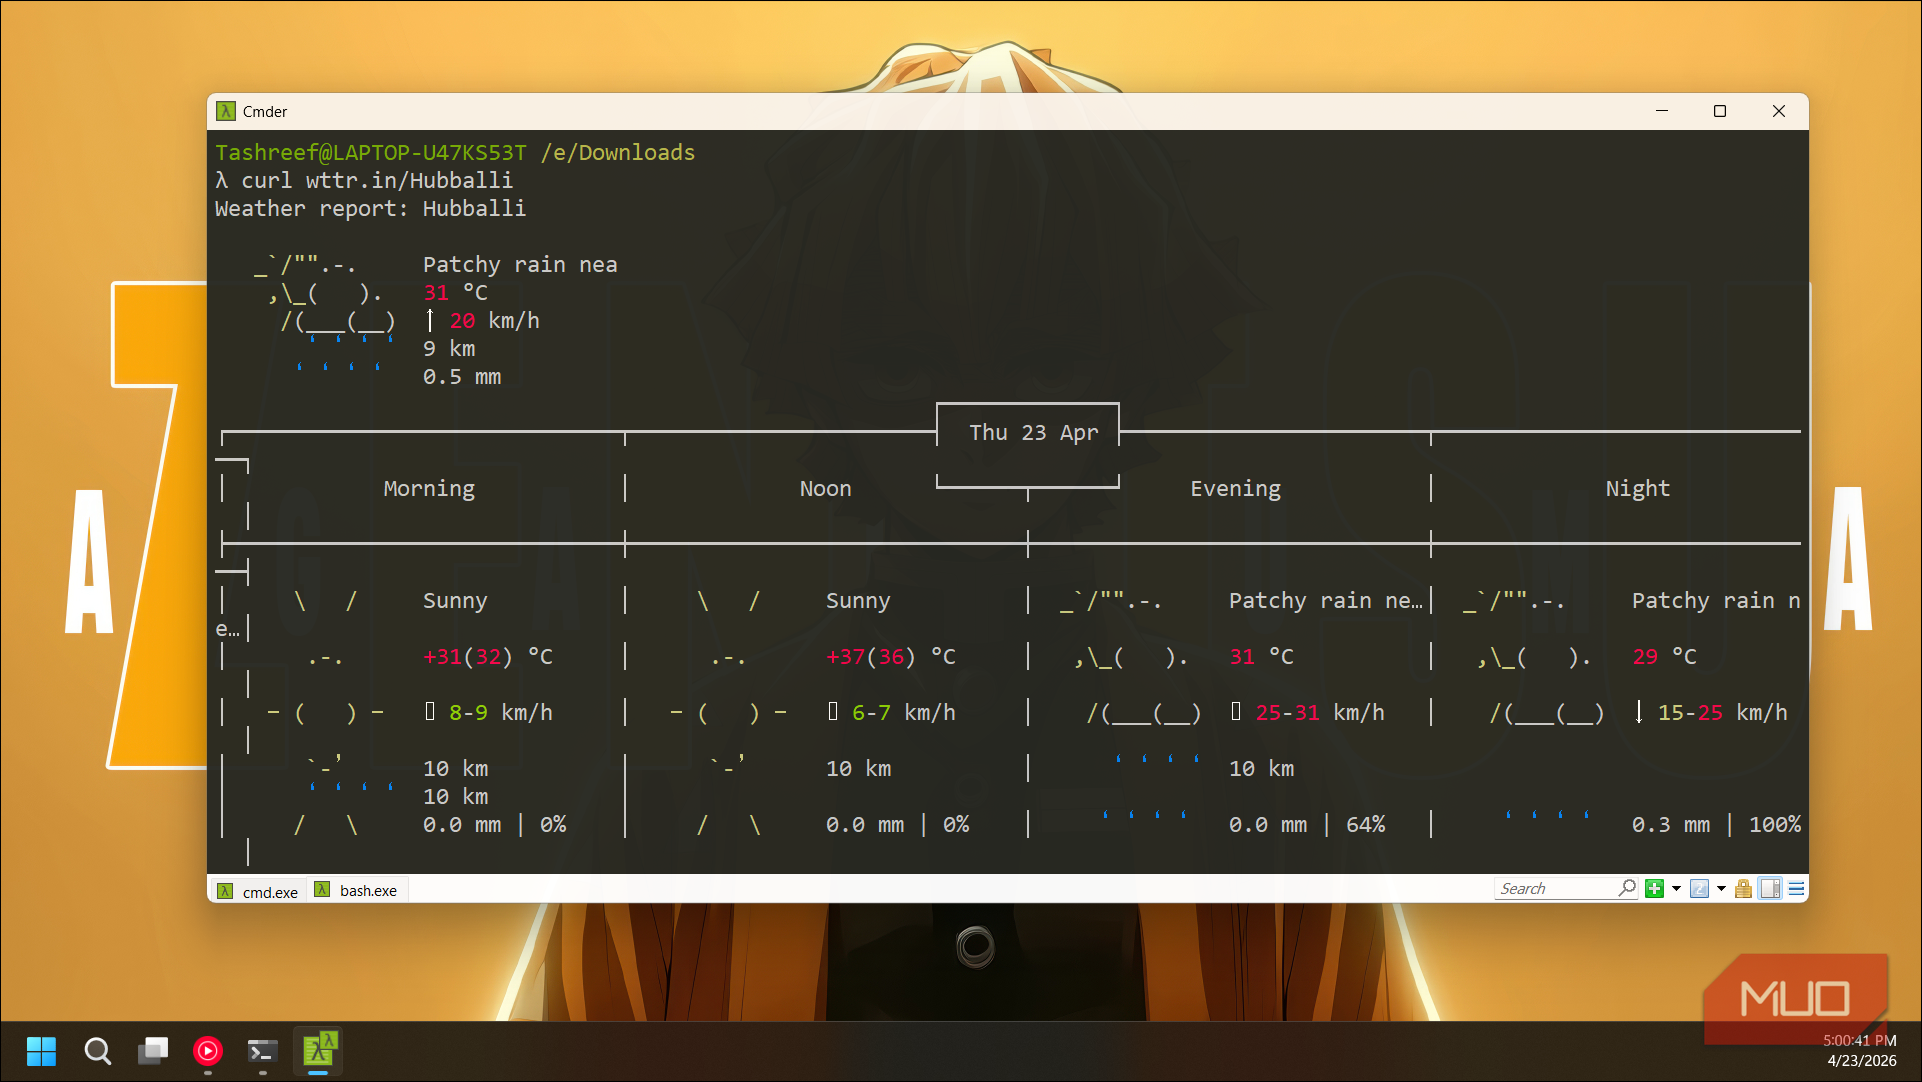Screen dimensions: 1922x1082
Task: Click the 'Thu 23 Apr' date header
Action: tap(1033, 433)
